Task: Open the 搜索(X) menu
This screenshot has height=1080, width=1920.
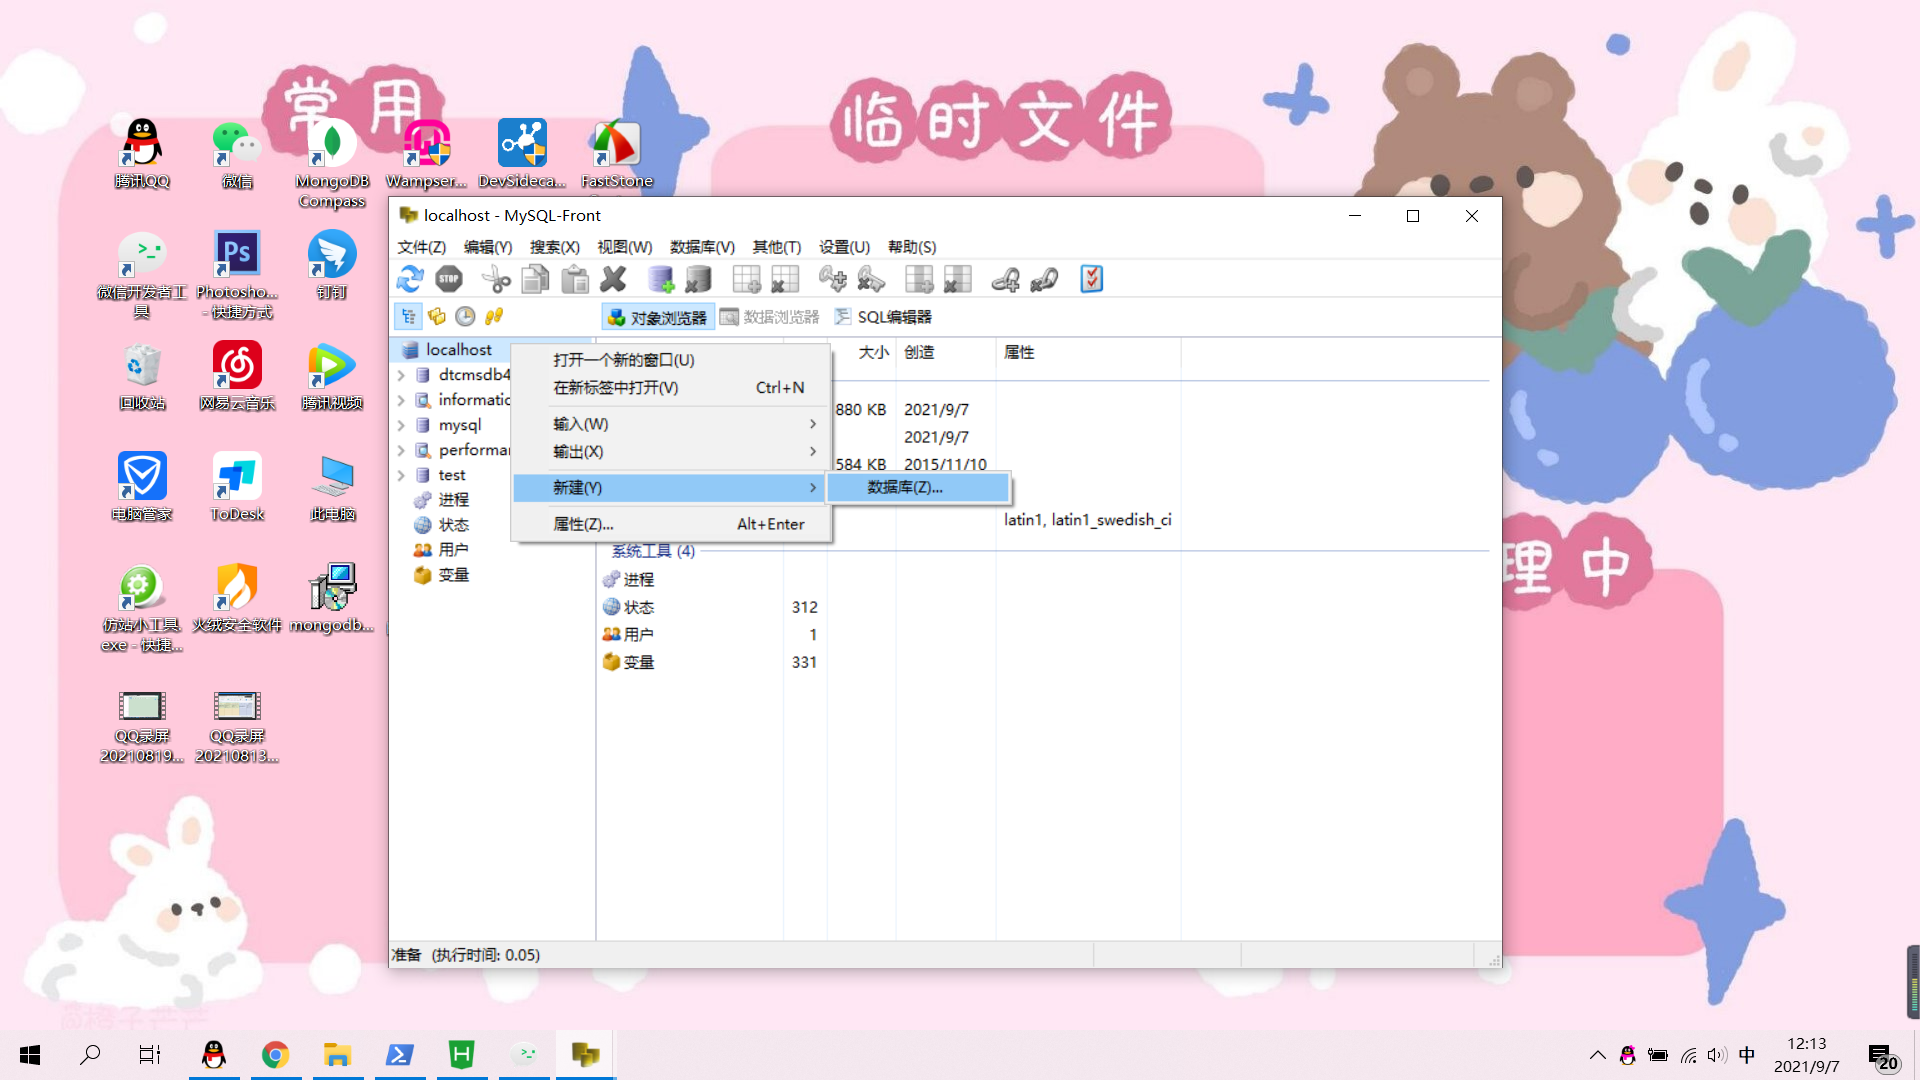Action: (555, 247)
